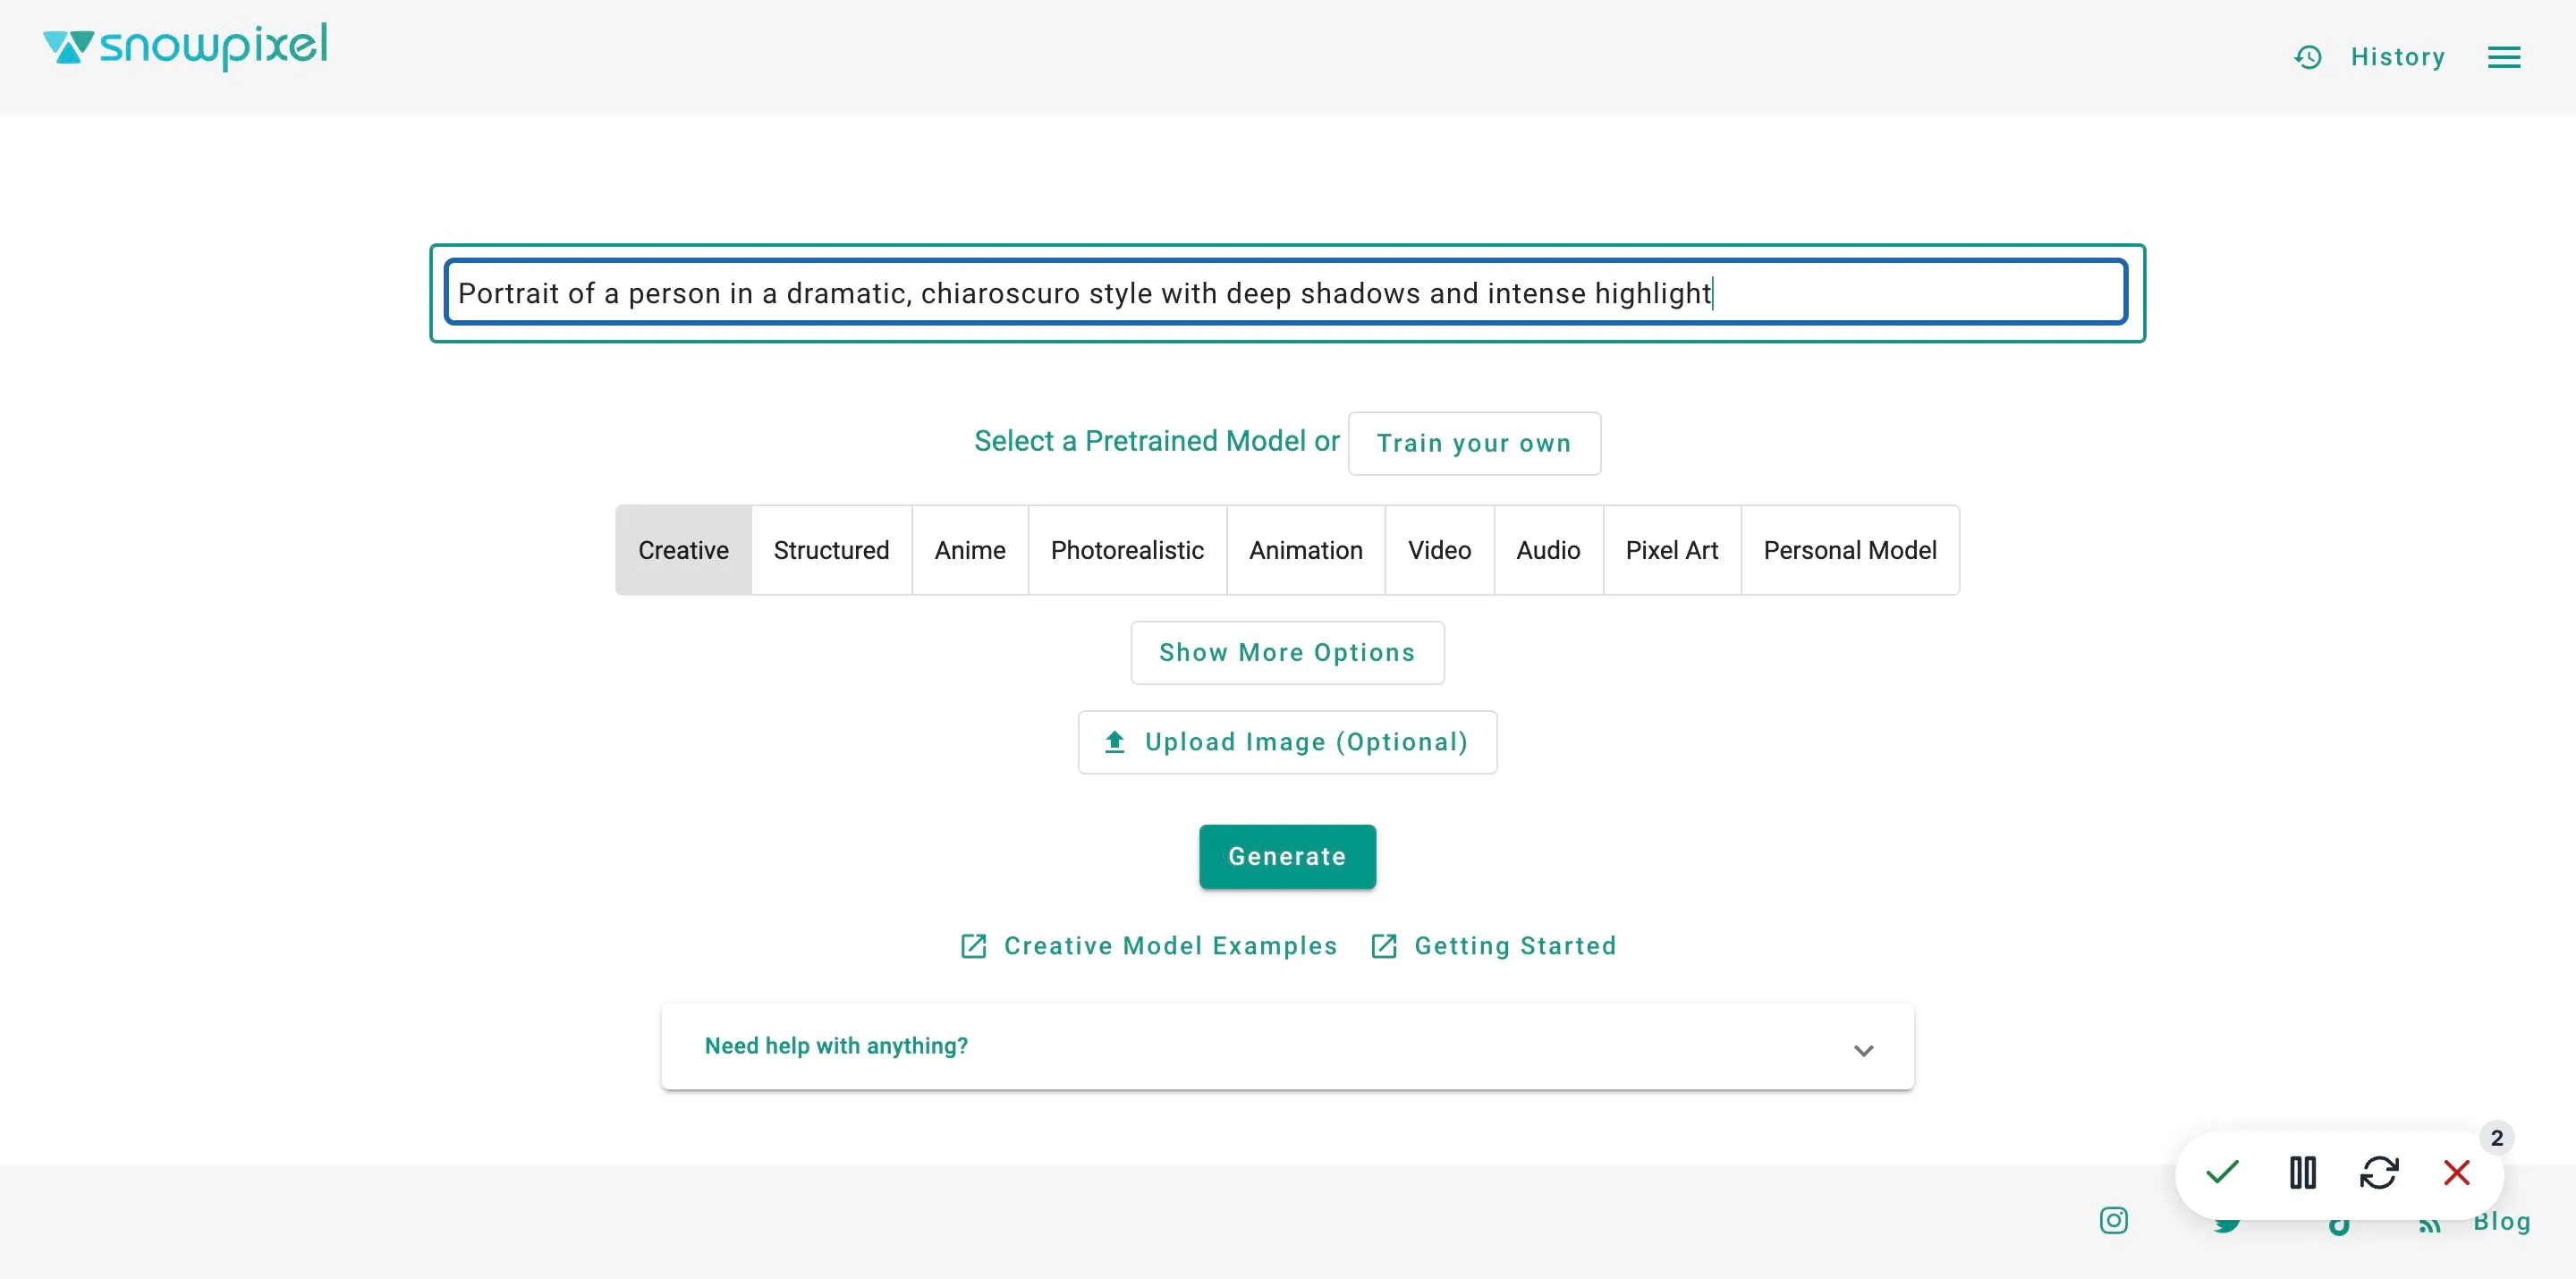Click Upload Image (Optional) button
This screenshot has width=2576, height=1279.
(1287, 742)
